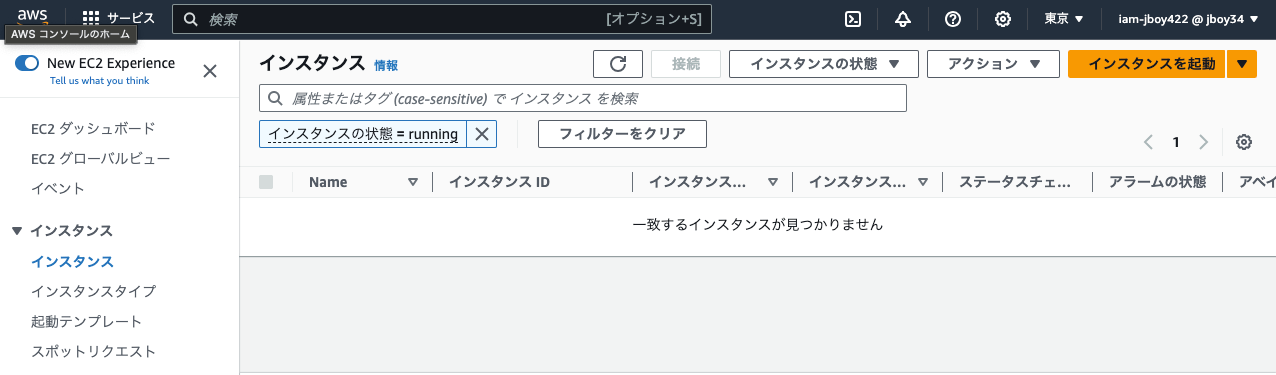Click the instance state column sort arrow
The width and height of the screenshot is (1276, 375).
(773, 182)
